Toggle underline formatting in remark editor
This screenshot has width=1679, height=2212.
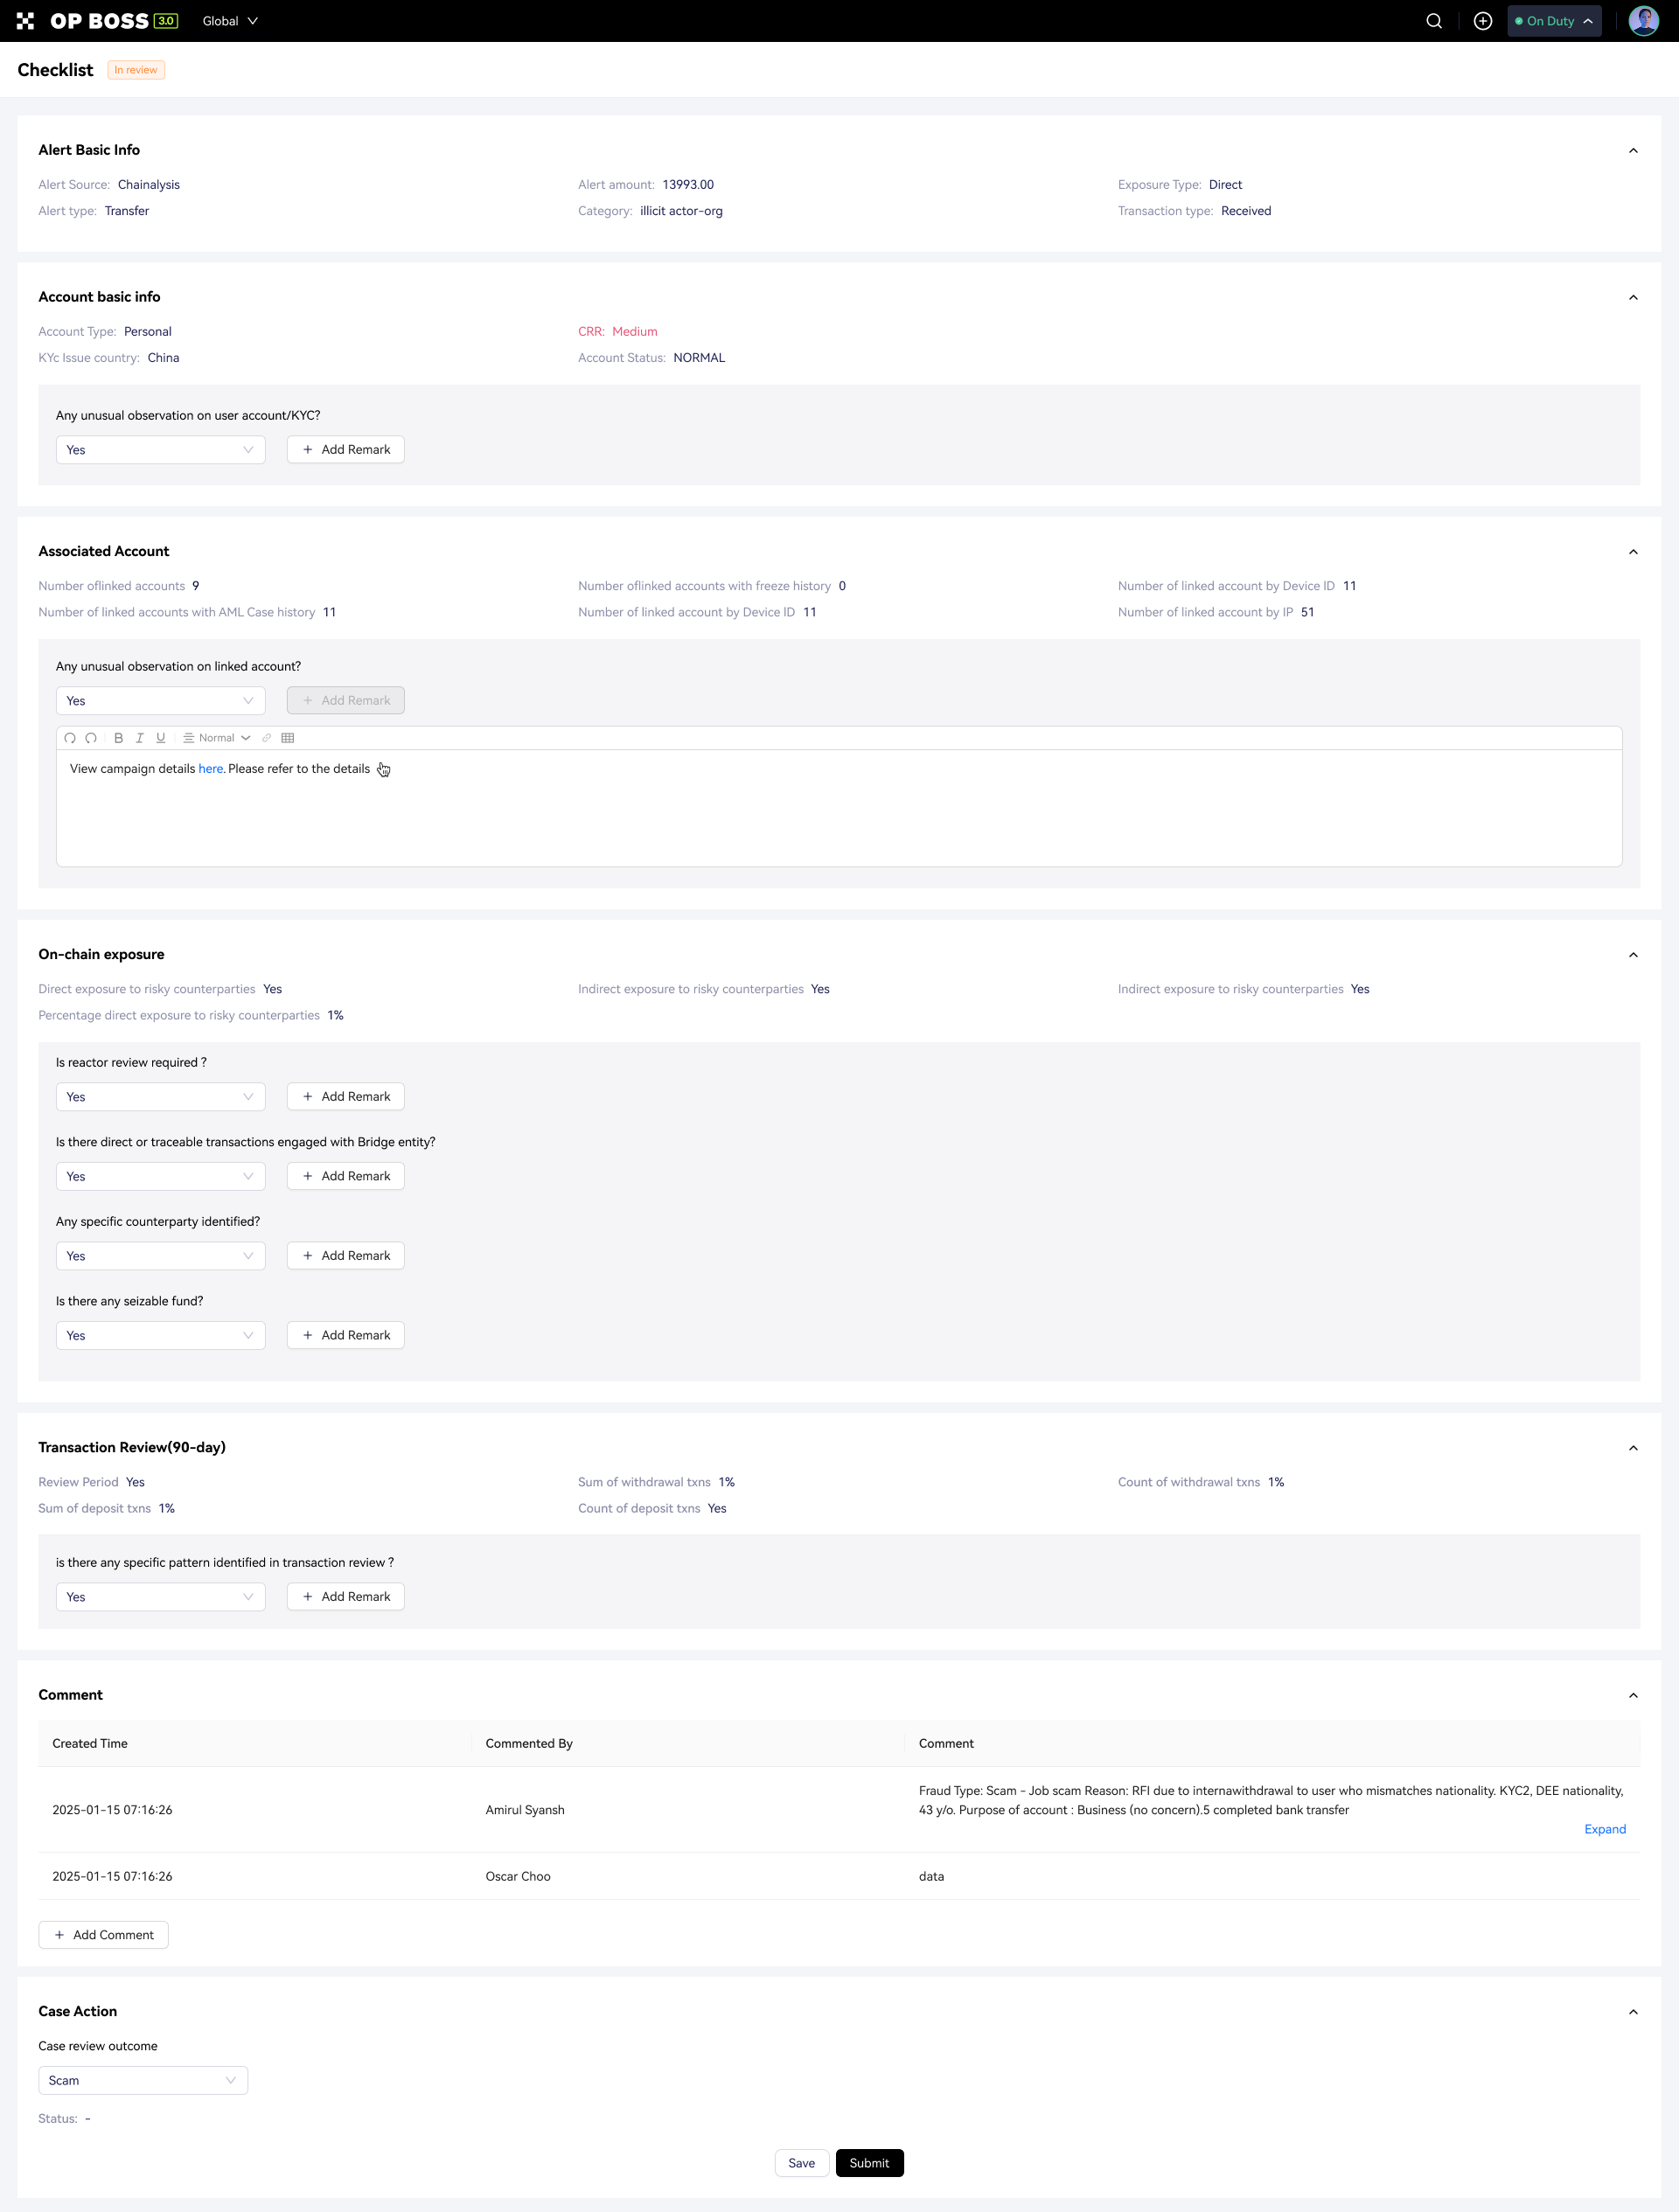160,738
